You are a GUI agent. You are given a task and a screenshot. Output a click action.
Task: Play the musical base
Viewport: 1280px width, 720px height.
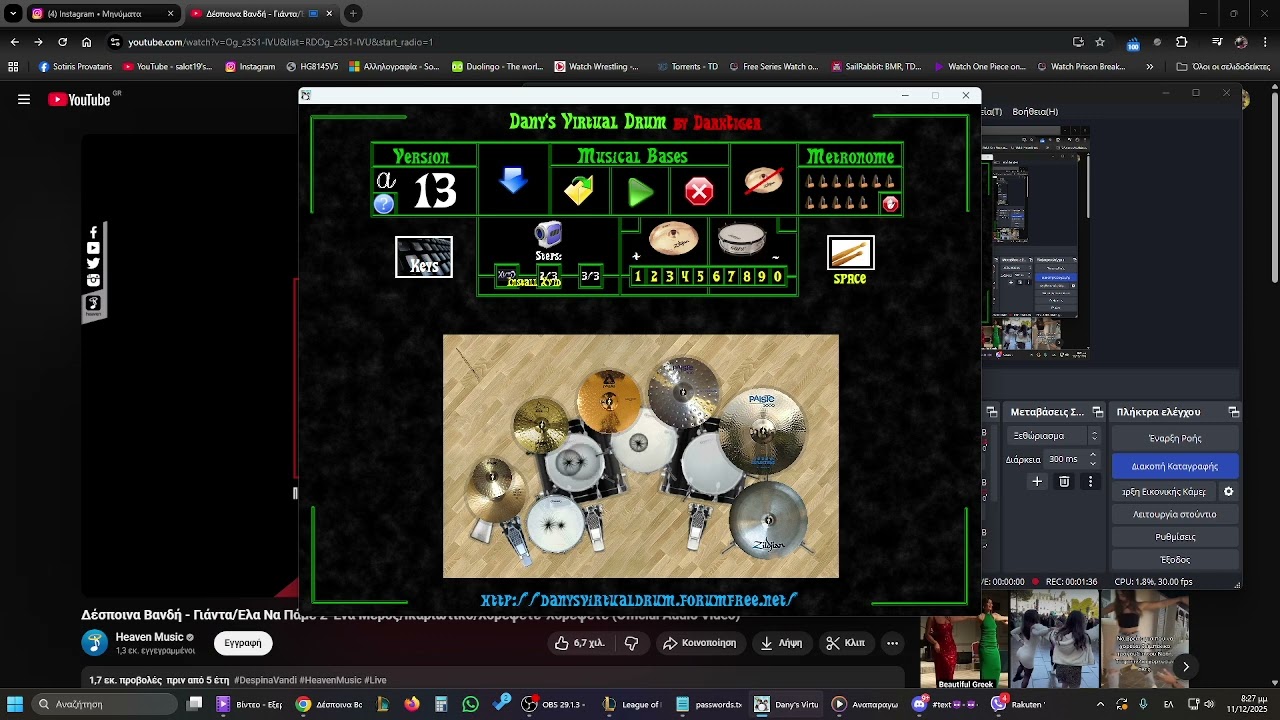click(640, 191)
